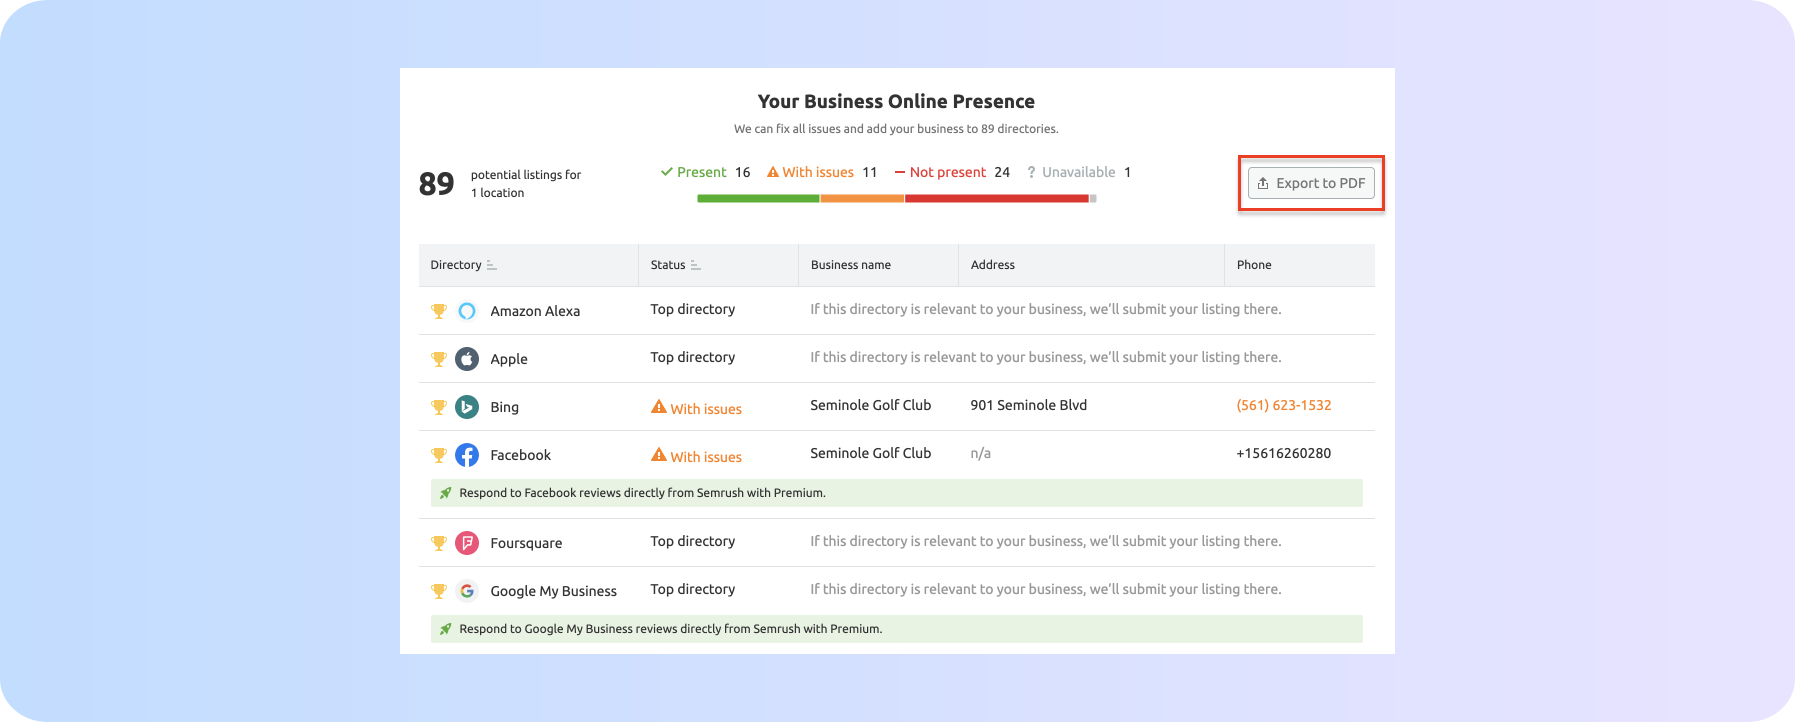Click the warning icon in Bing row
Image resolution: width=1795 pixels, height=722 pixels.
tap(658, 407)
